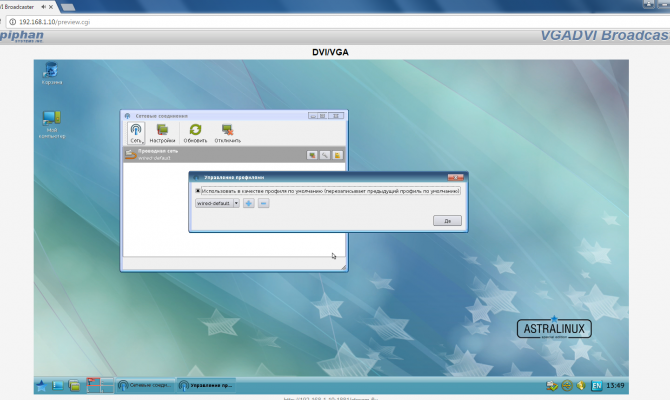
Task: Close the profile management dialog
Action: [455, 177]
